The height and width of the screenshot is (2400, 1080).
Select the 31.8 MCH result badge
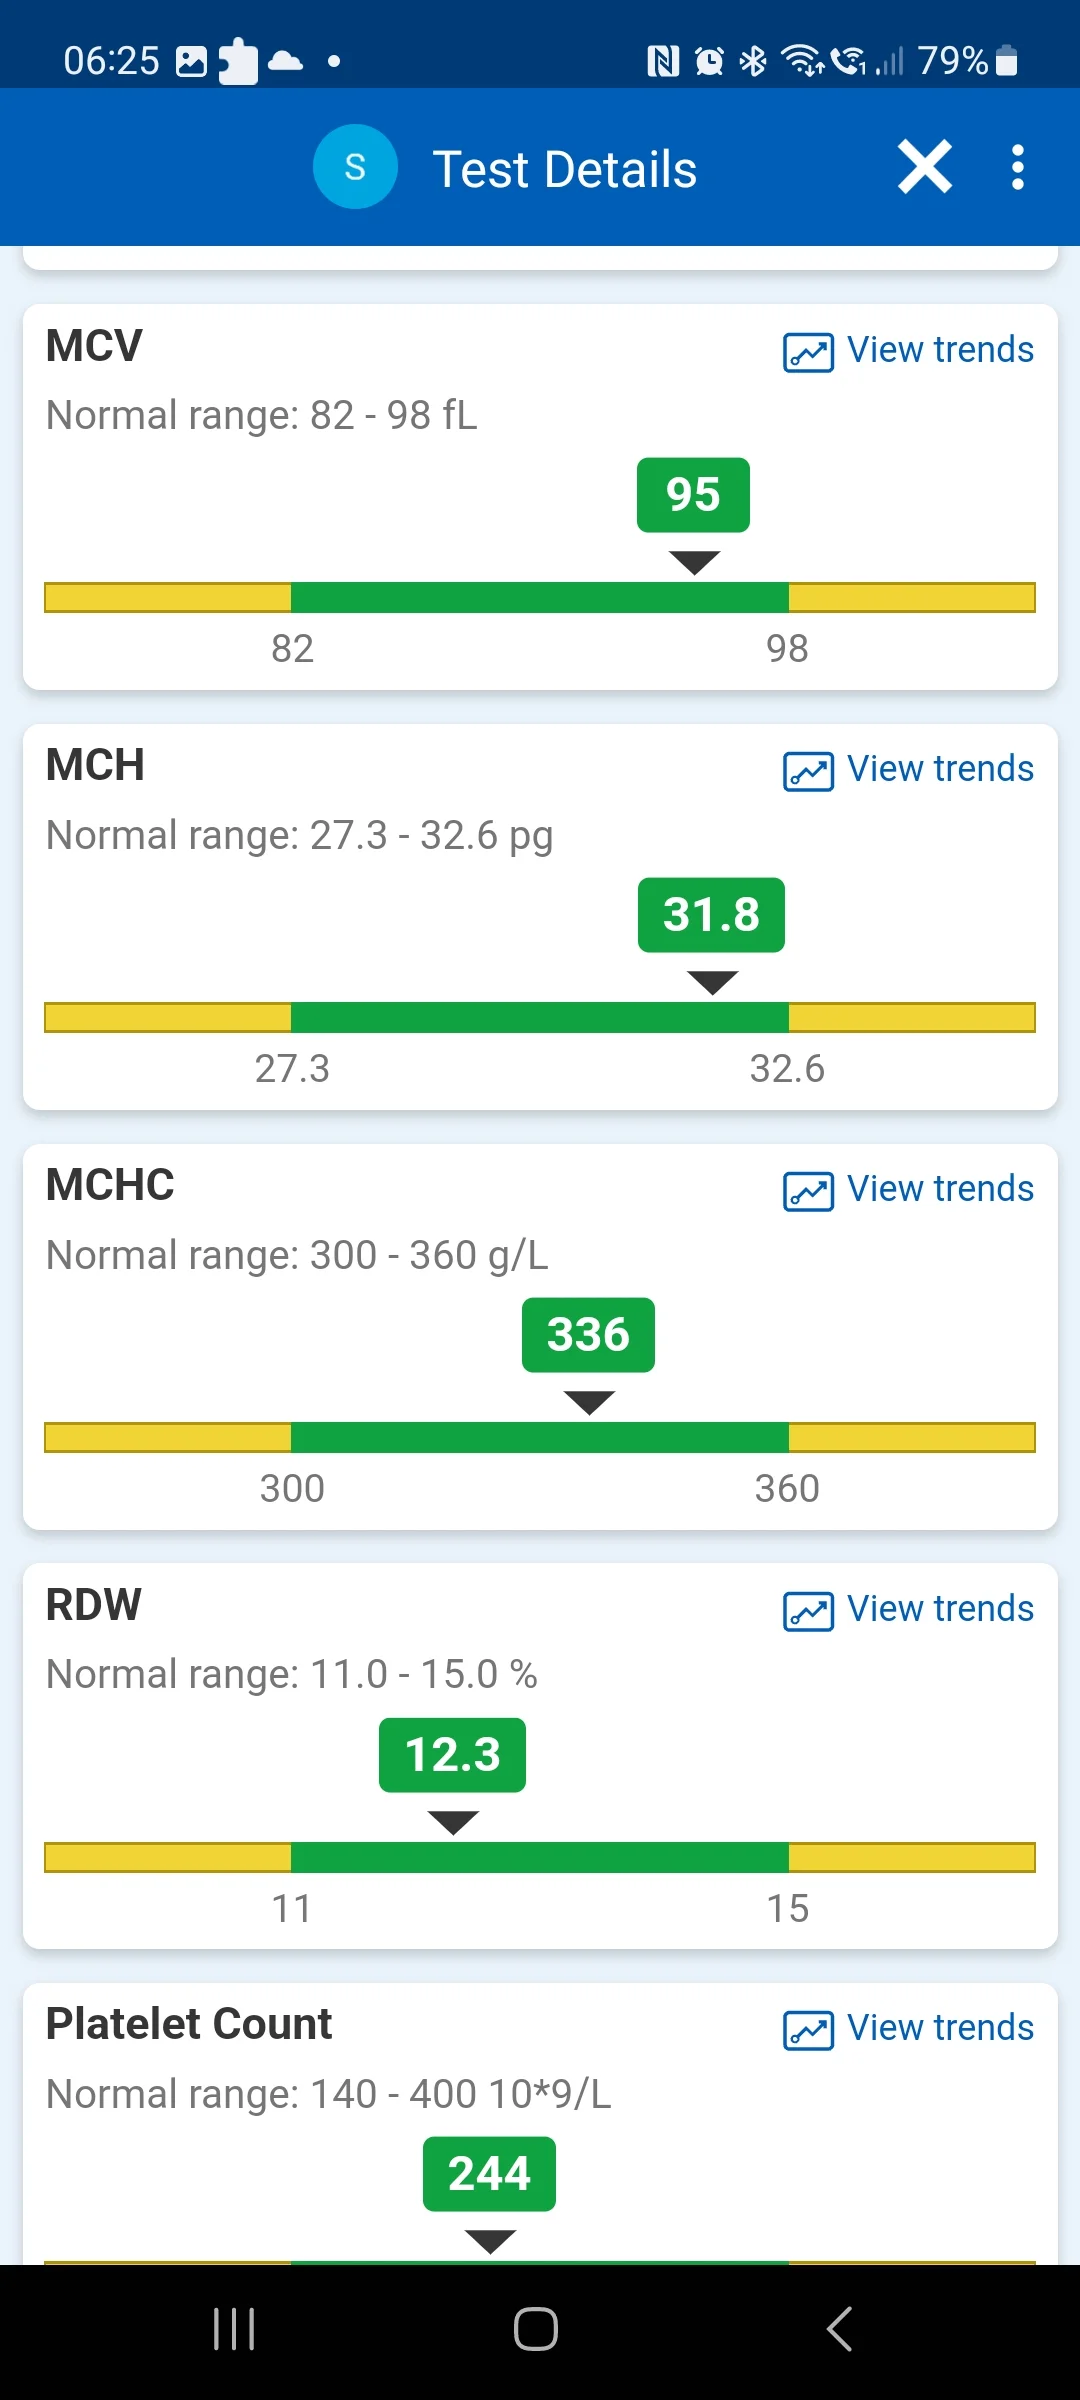tap(711, 915)
